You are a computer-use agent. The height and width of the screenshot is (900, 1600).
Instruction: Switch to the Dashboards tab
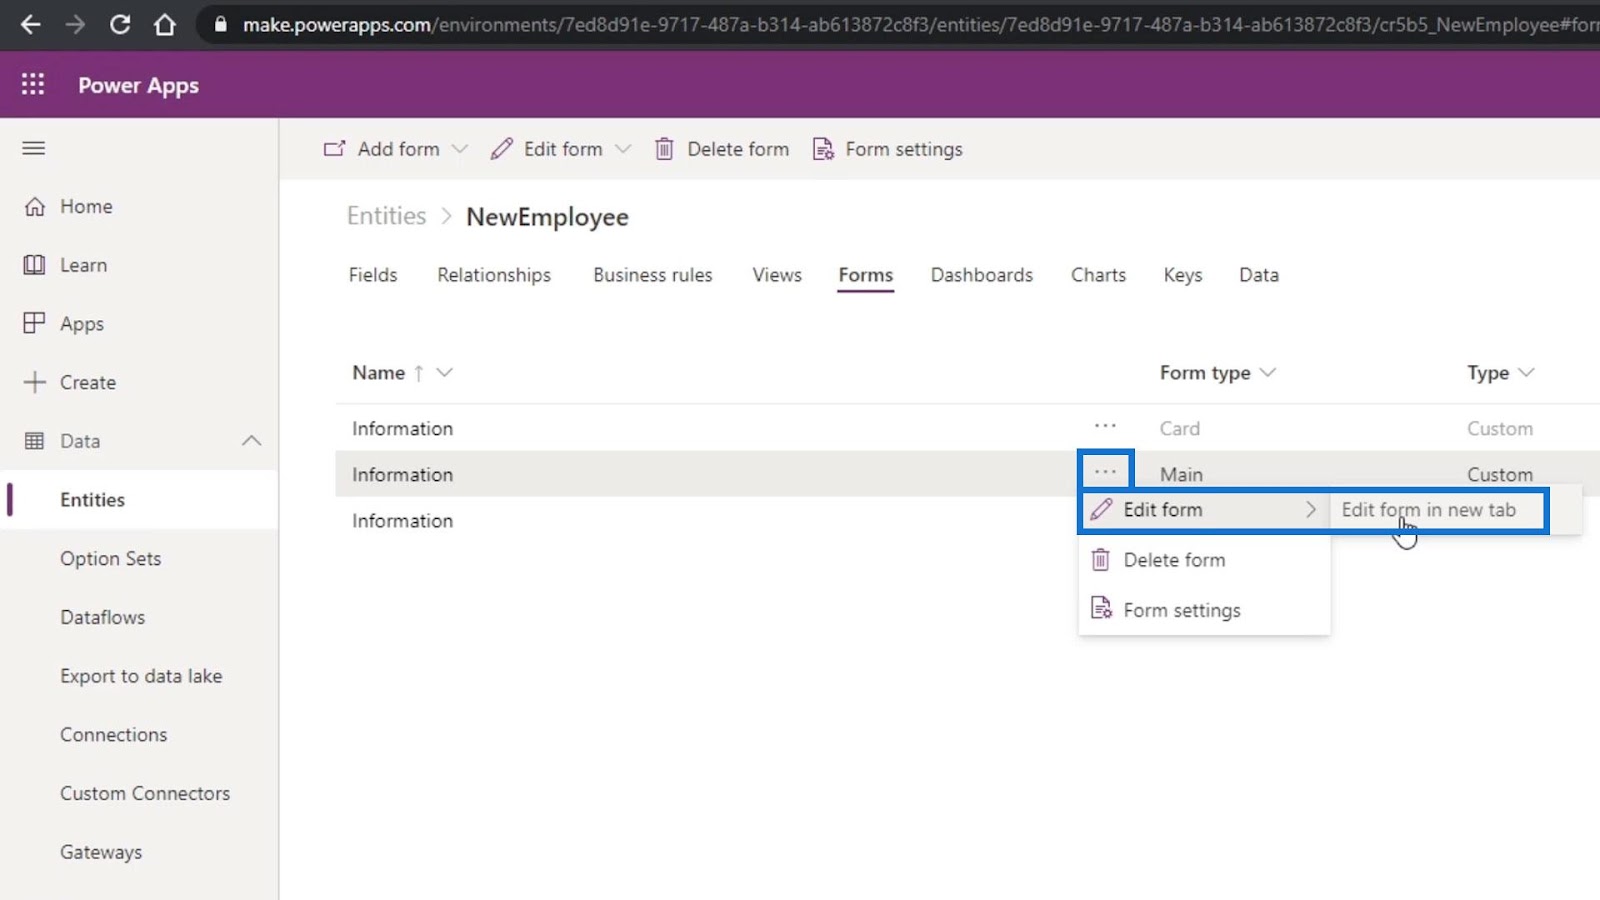pos(982,275)
